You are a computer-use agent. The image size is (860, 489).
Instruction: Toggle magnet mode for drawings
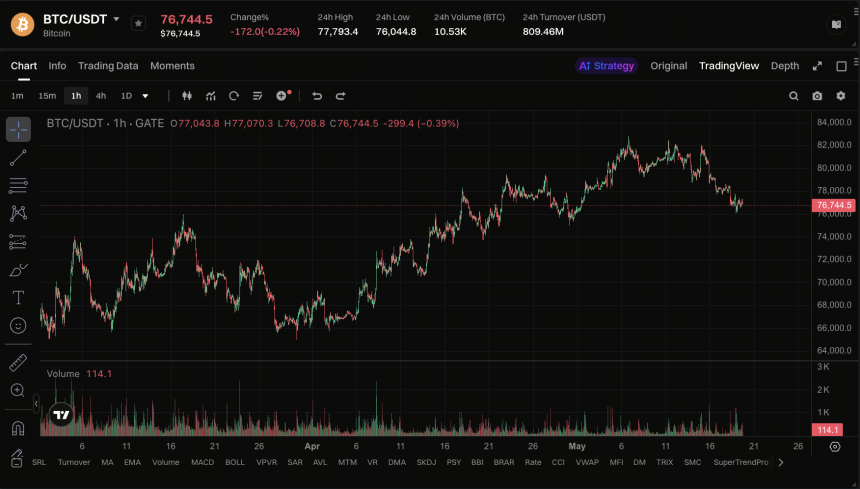18,428
